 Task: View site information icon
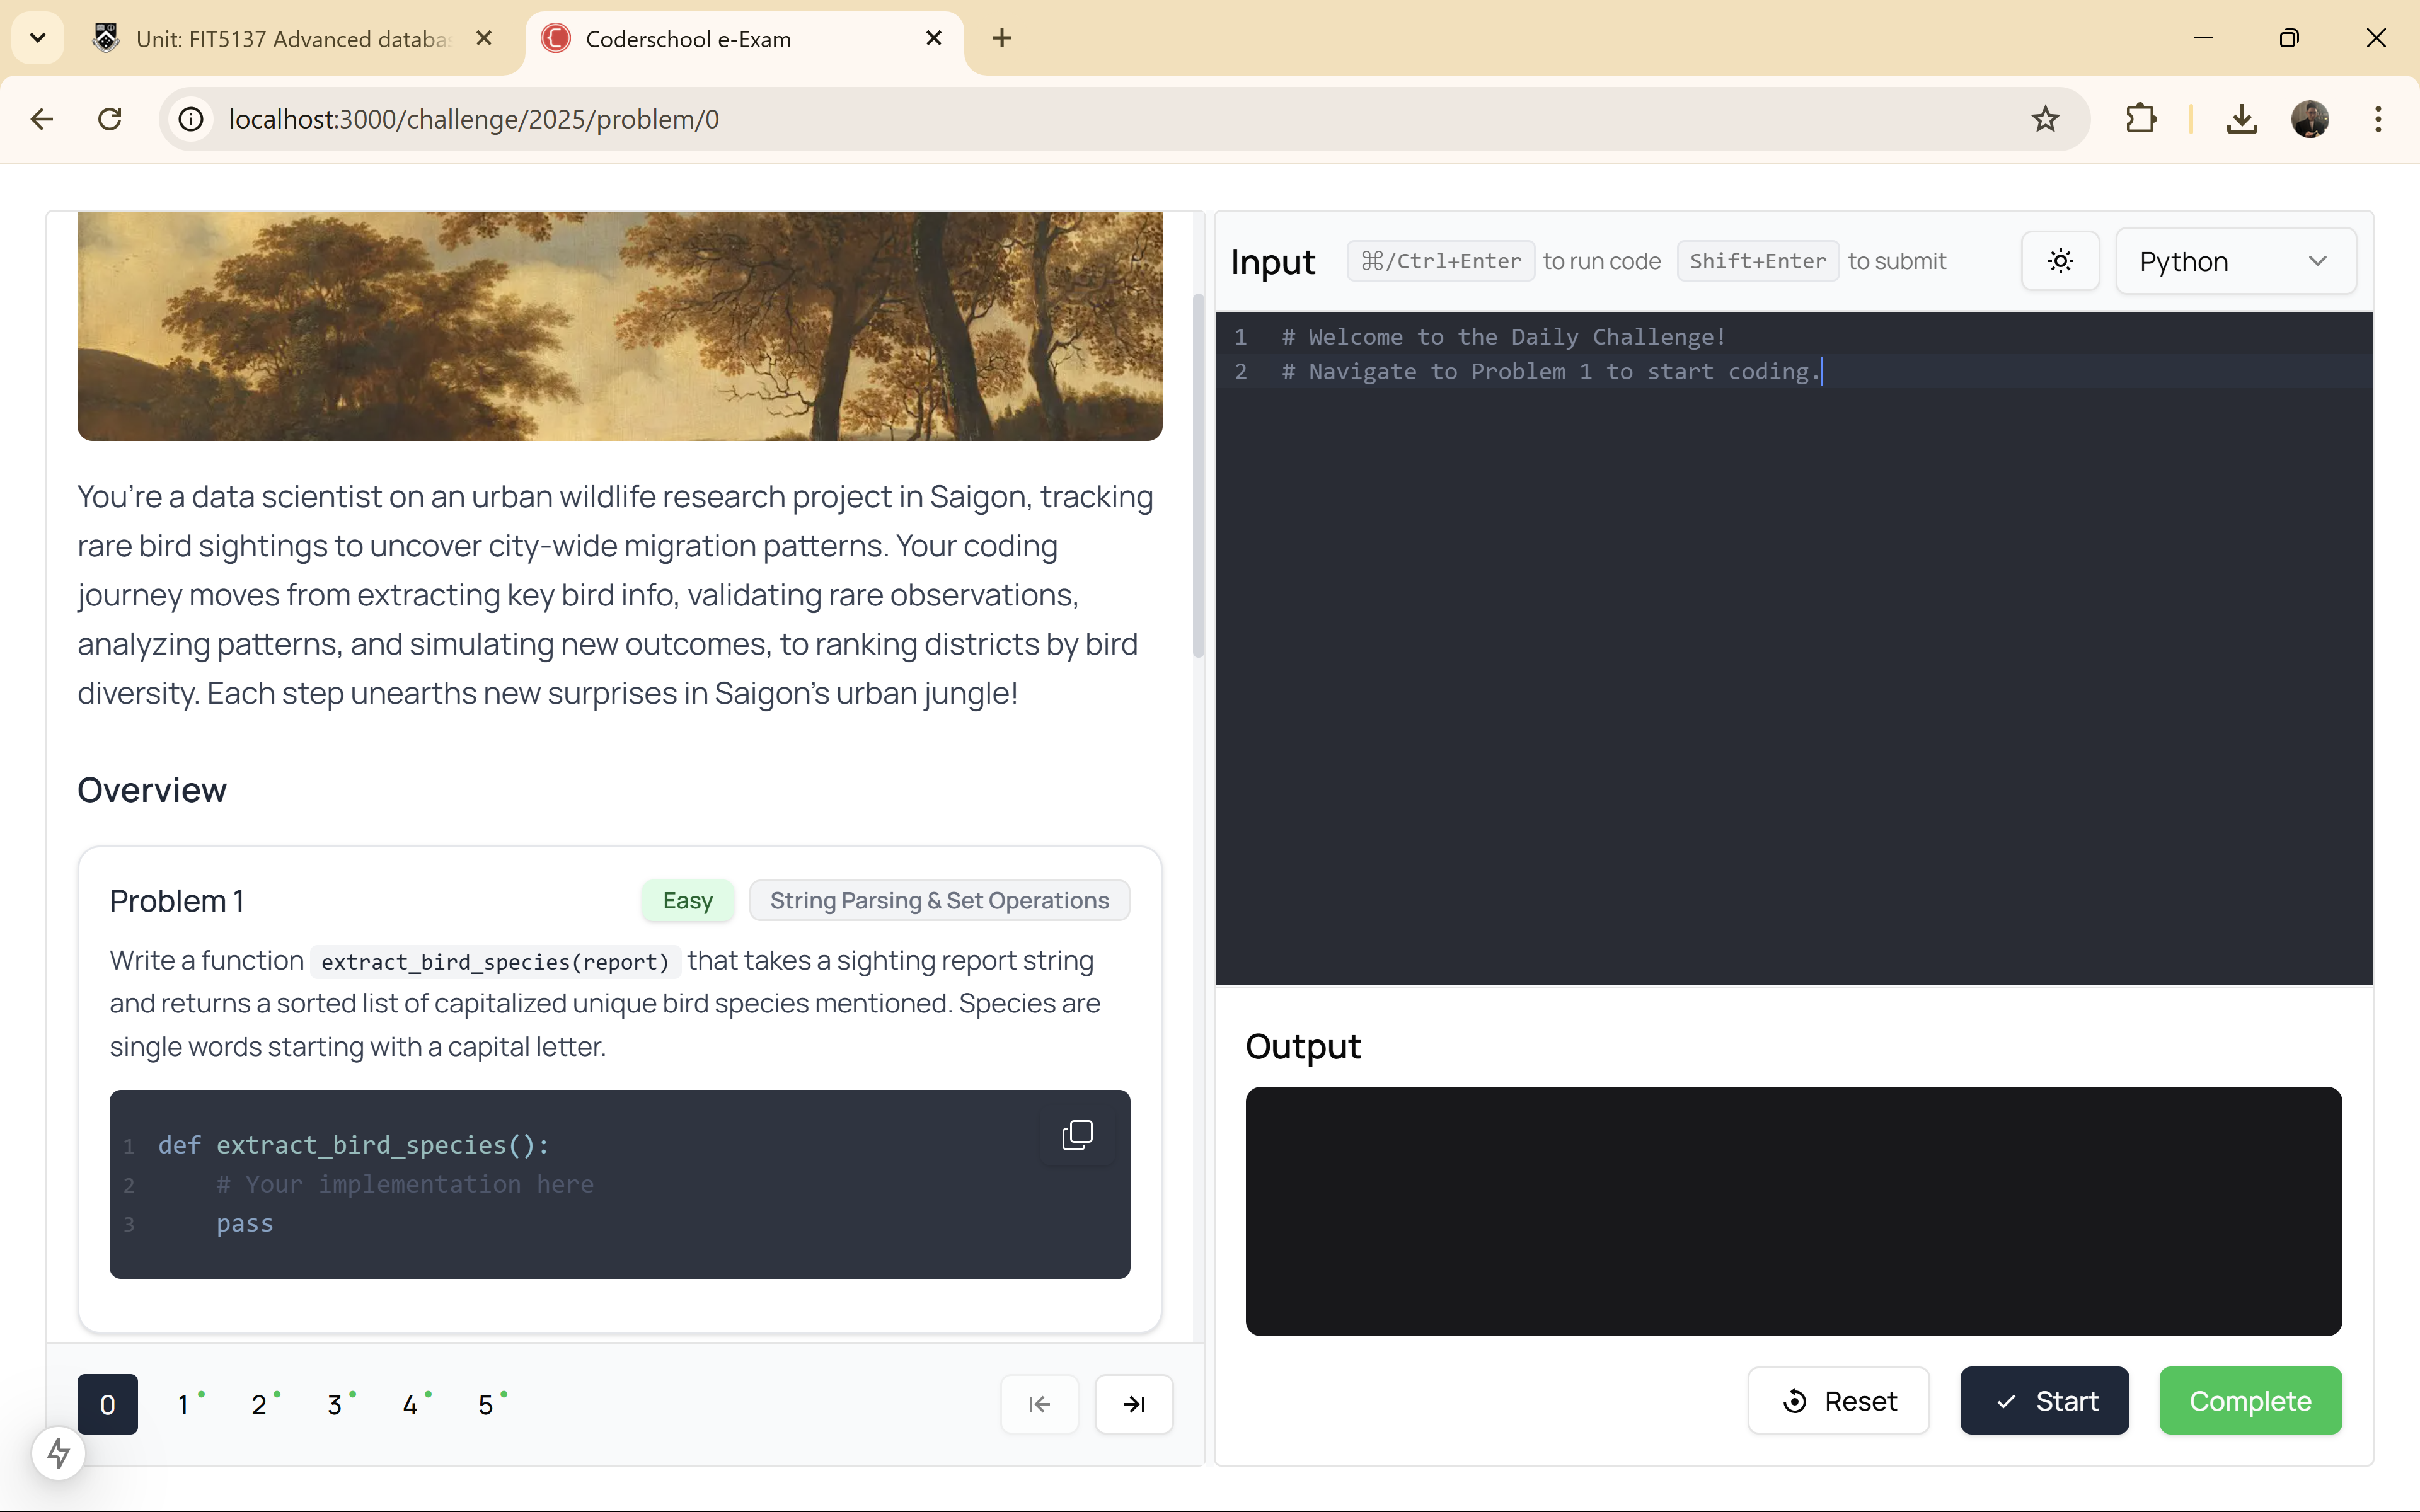[x=191, y=119]
